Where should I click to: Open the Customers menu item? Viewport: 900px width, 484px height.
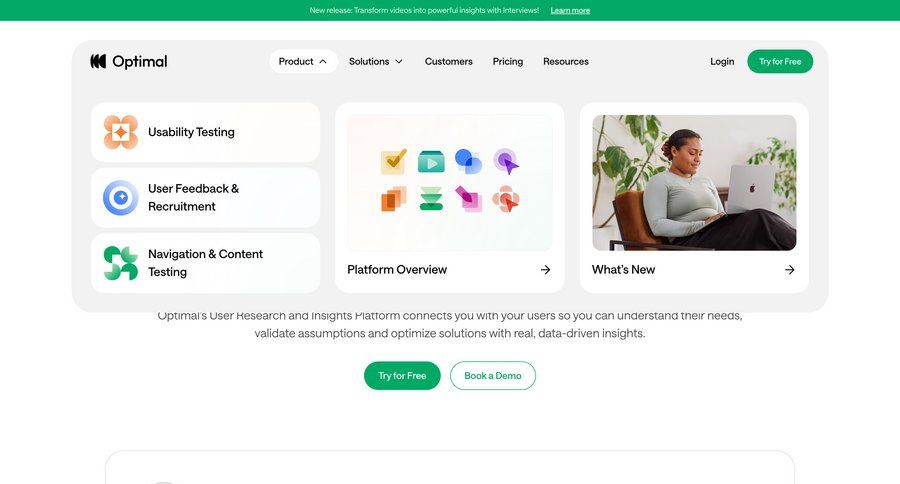click(x=449, y=61)
